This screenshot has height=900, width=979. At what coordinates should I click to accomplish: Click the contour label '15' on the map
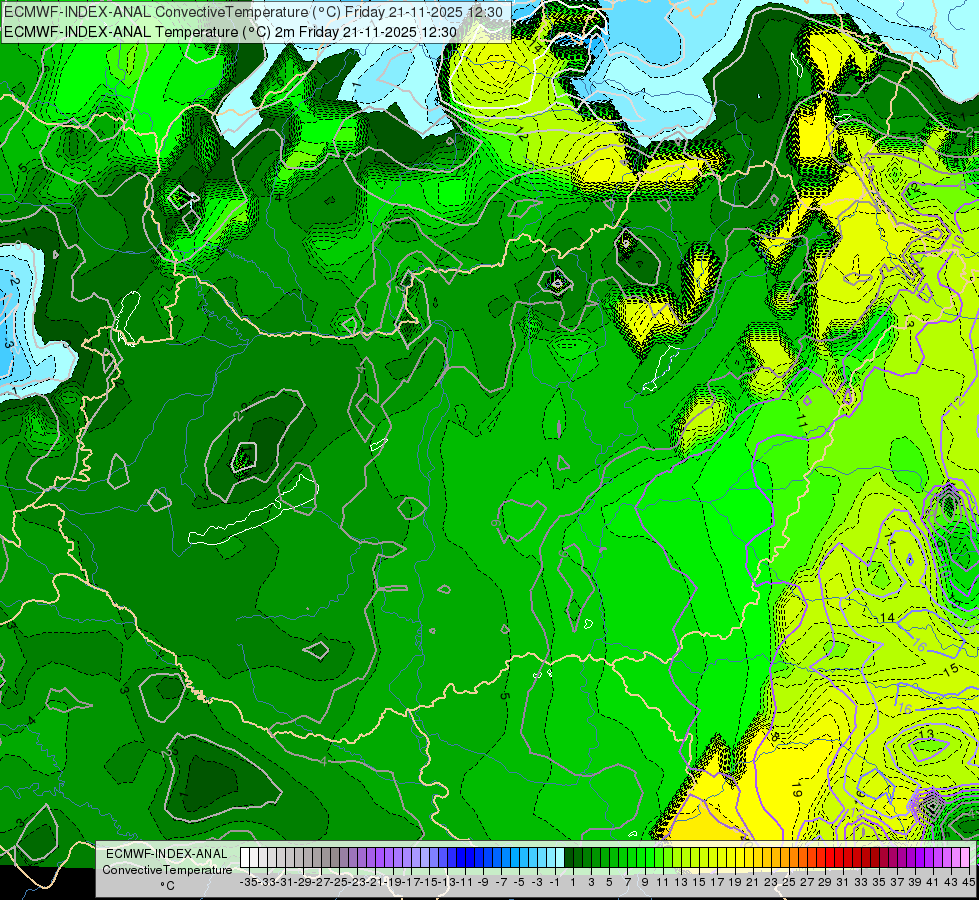point(950,670)
